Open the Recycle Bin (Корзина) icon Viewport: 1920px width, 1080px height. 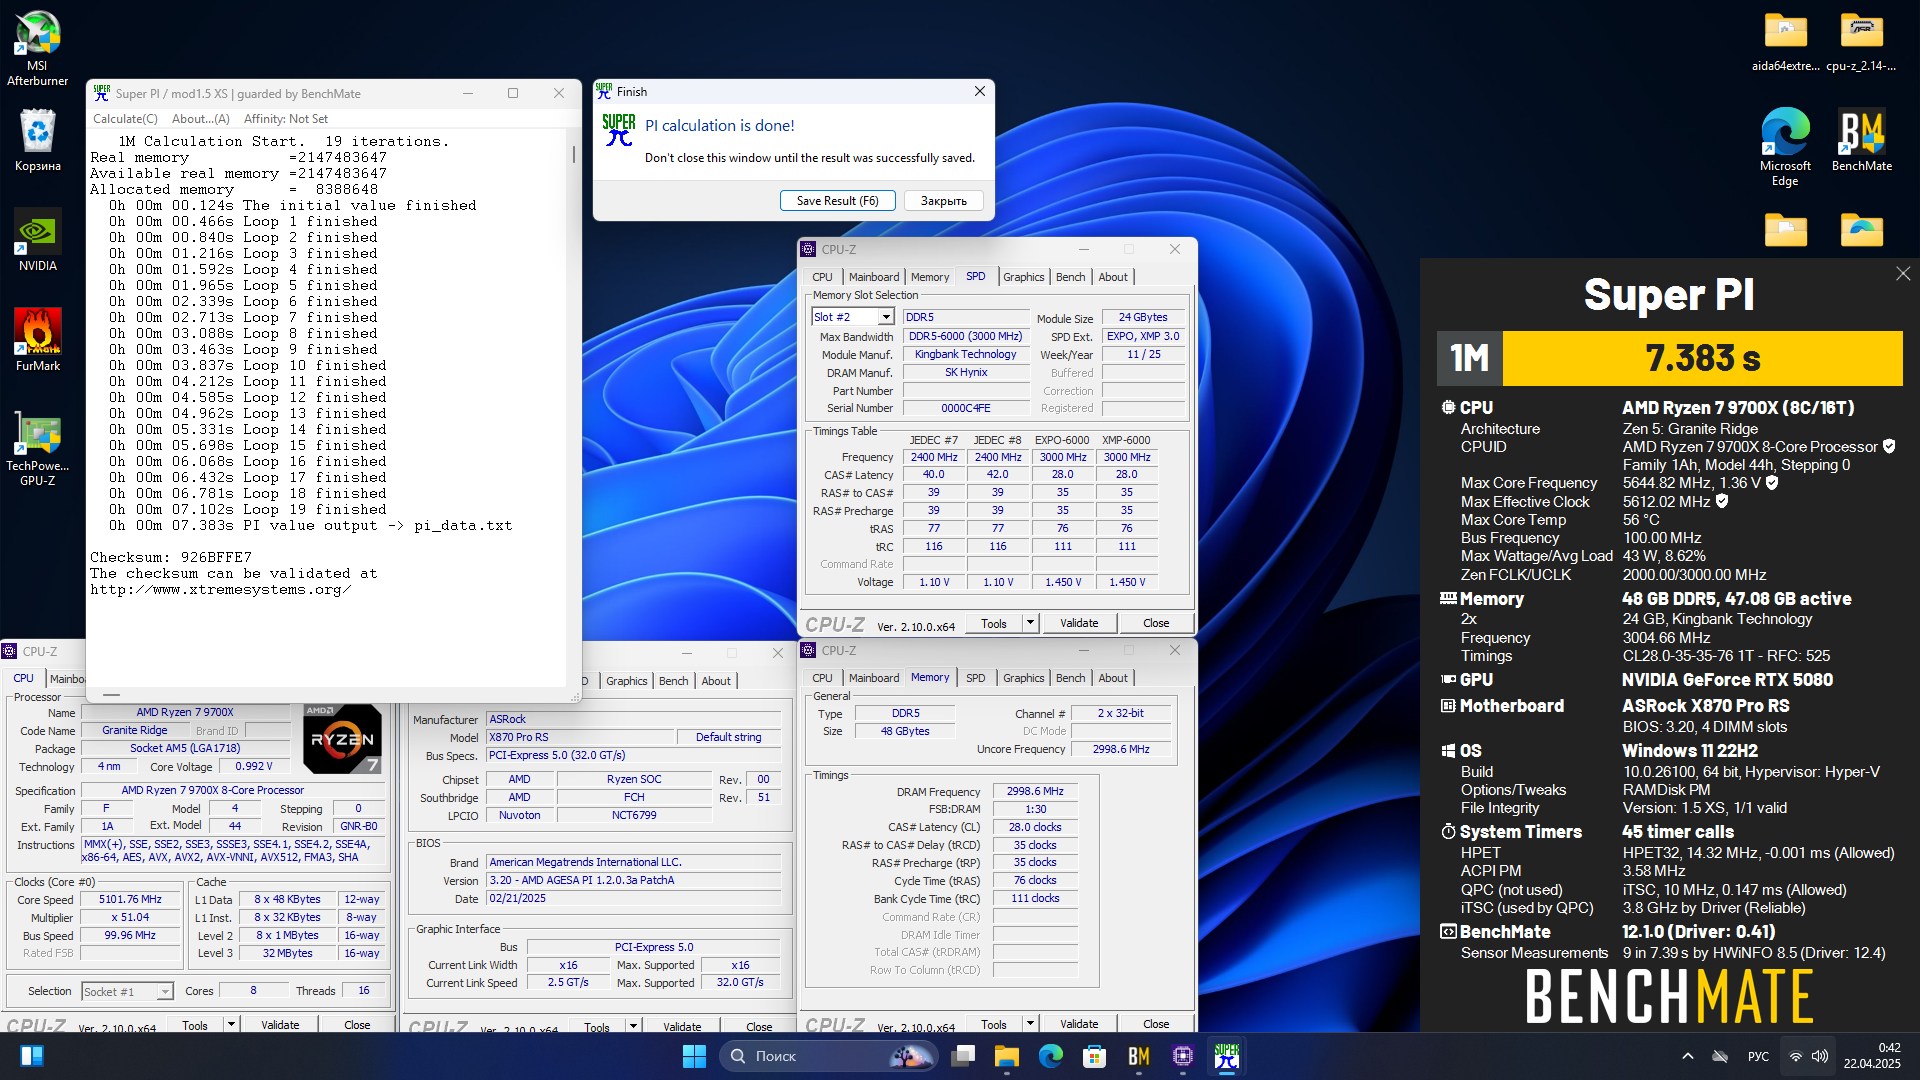click(x=37, y=140)
